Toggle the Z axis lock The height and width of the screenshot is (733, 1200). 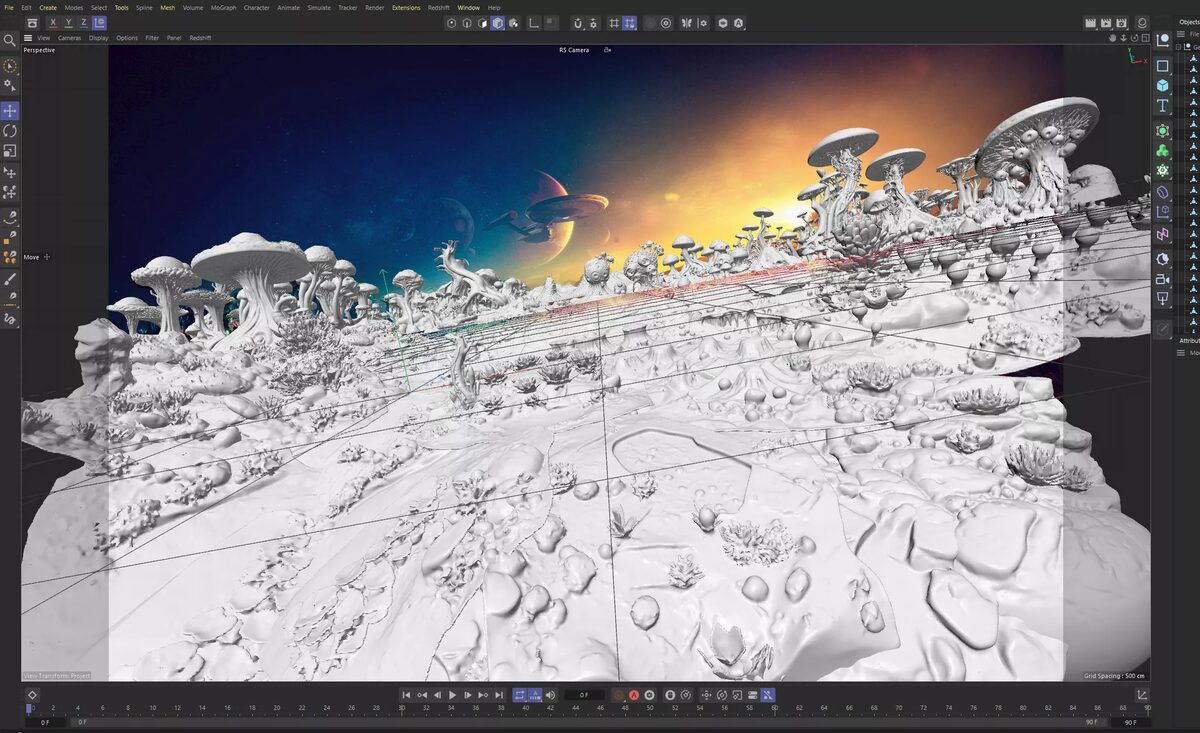(x=83, y=22)
